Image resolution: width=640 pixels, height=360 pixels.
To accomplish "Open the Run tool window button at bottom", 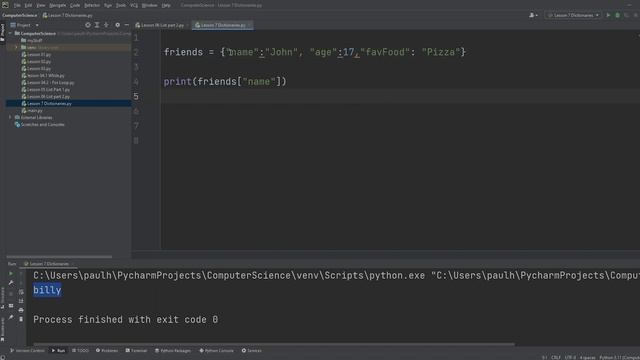I will (x=58, y=351).
